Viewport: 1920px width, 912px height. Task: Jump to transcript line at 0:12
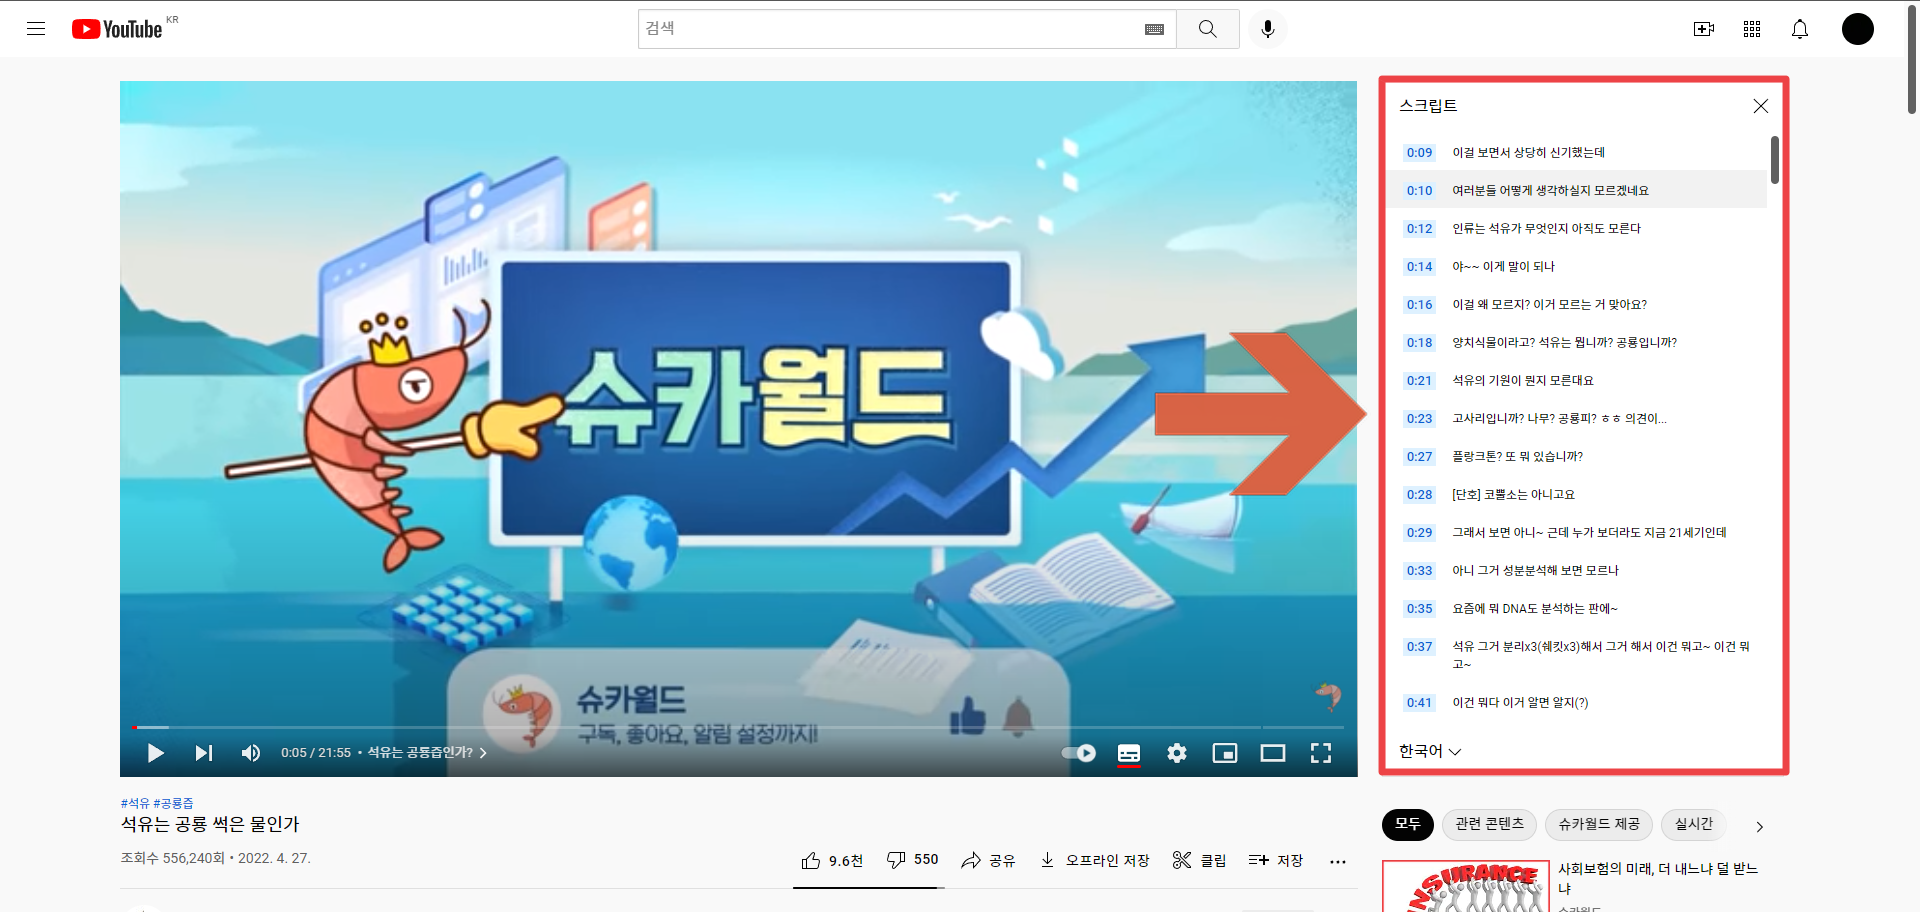tap(1576, 228)
